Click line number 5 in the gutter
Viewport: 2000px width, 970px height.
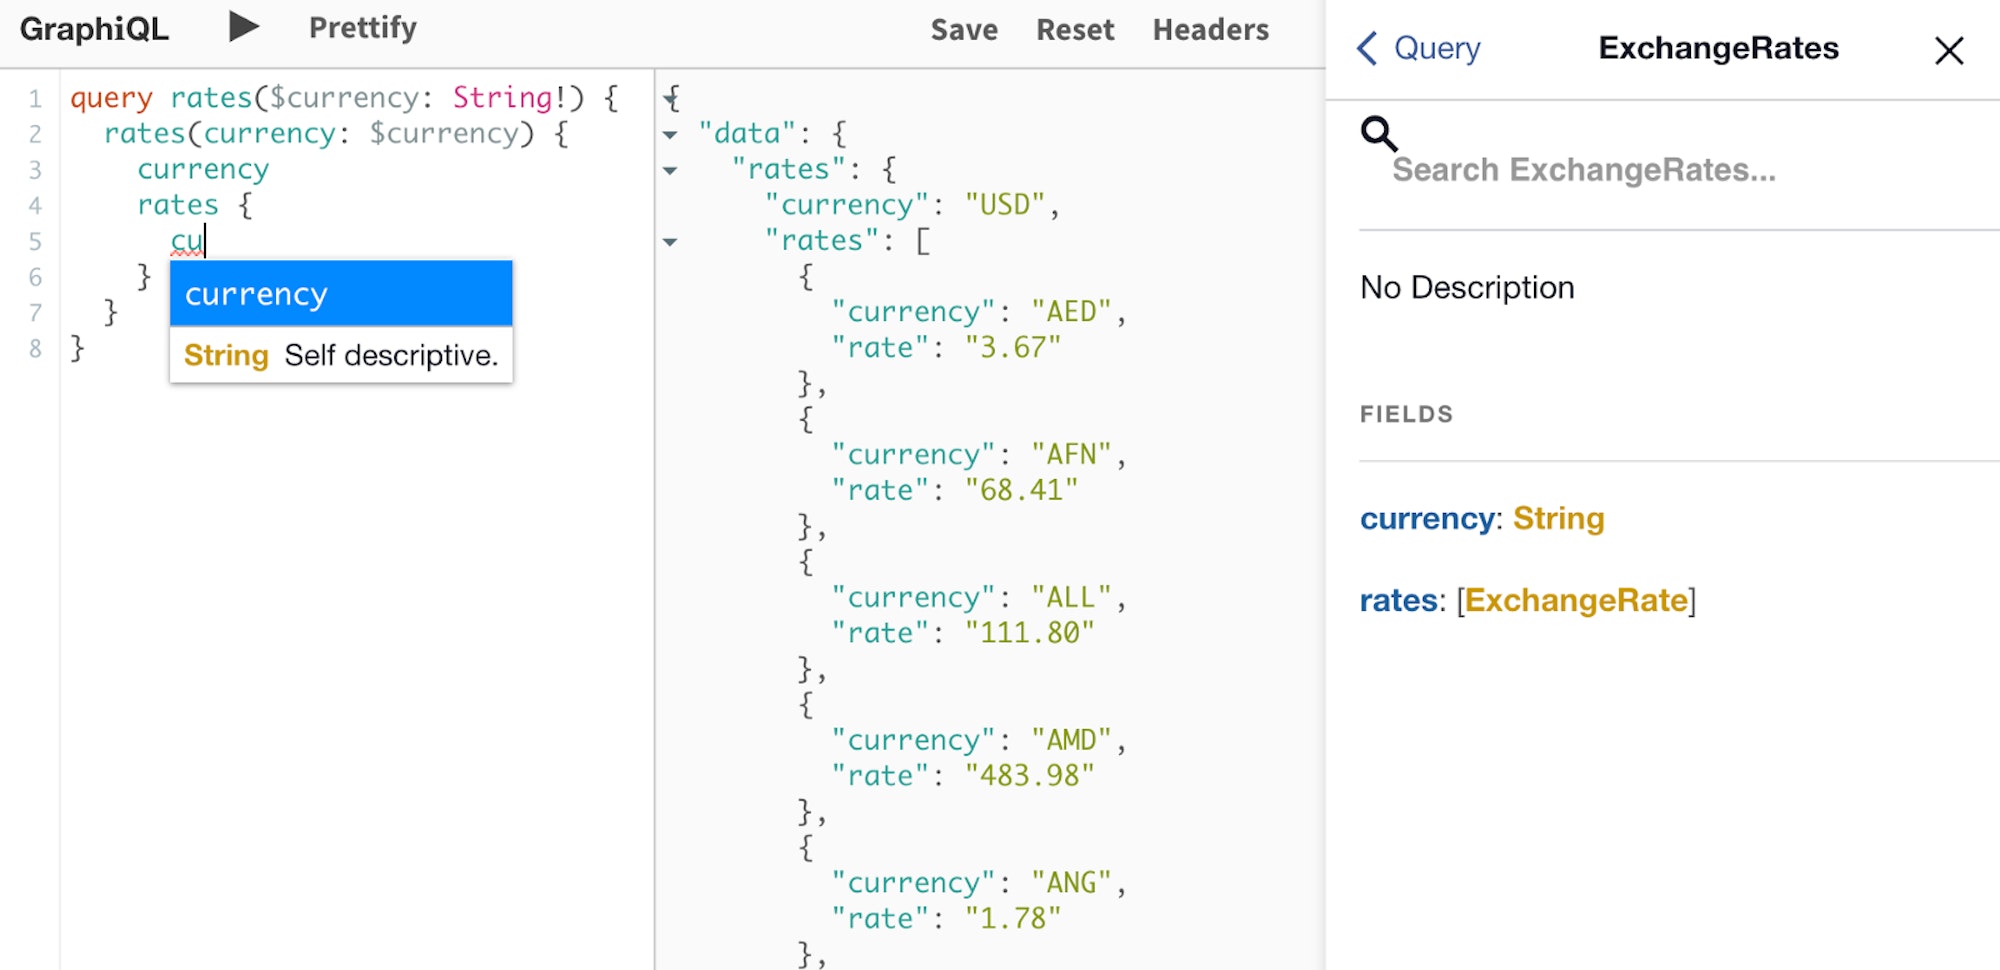[35, 242]
